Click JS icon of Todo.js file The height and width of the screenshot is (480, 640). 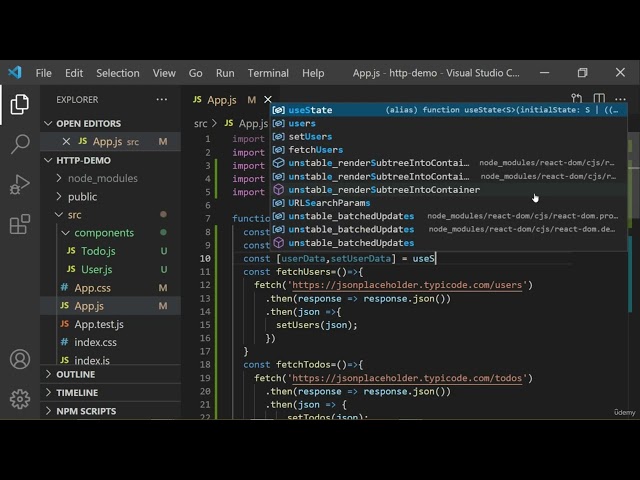pos(71,251)
